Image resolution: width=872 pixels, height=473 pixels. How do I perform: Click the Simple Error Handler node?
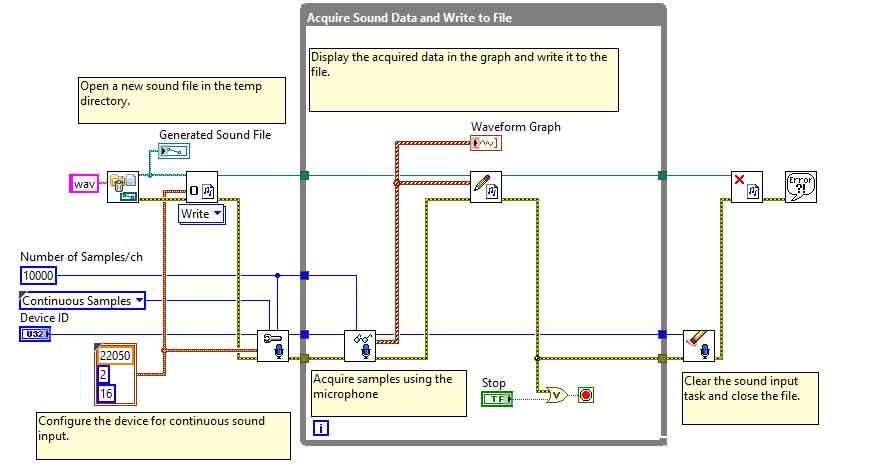pyautogui.click(x=801, y=187)
